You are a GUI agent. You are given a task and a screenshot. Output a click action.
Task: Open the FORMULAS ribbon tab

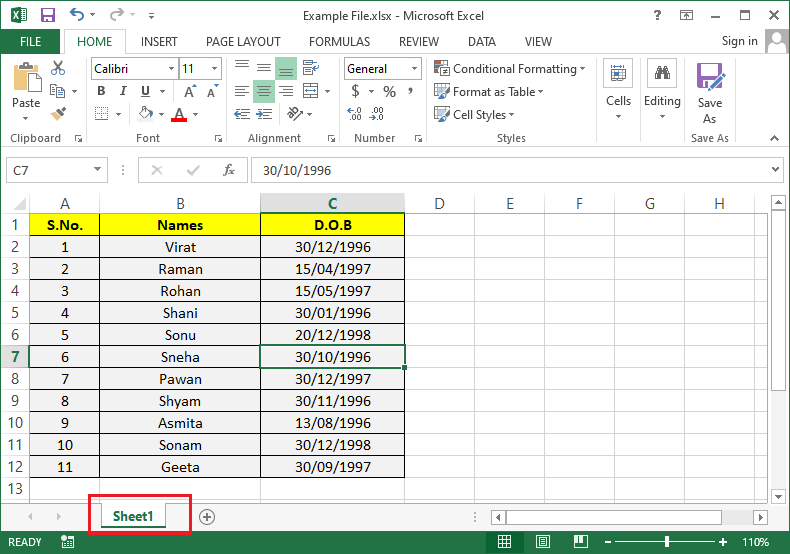(x=339, y=42)
